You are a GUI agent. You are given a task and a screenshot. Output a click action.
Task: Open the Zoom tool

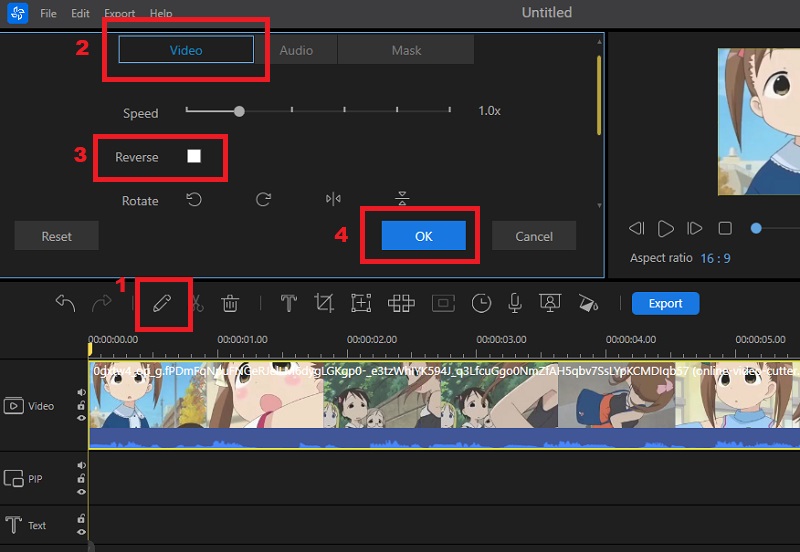[x=361, y=303]
